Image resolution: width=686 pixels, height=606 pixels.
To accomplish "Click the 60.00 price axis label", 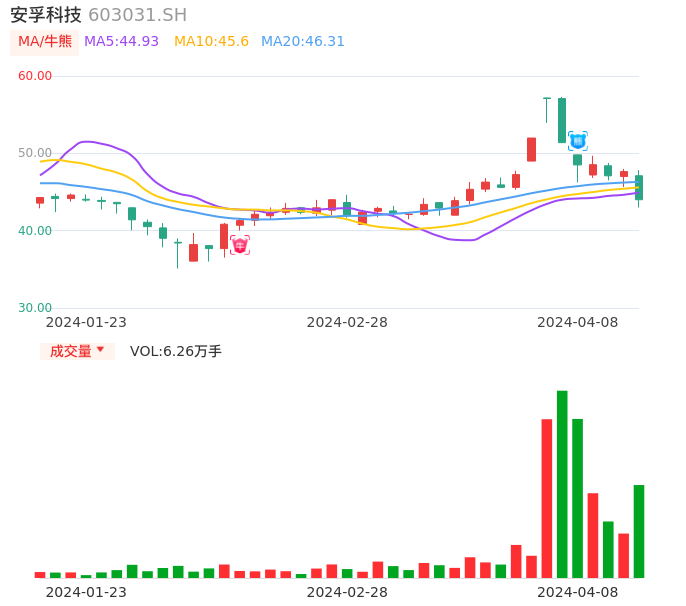I will [x=35, y=76].
